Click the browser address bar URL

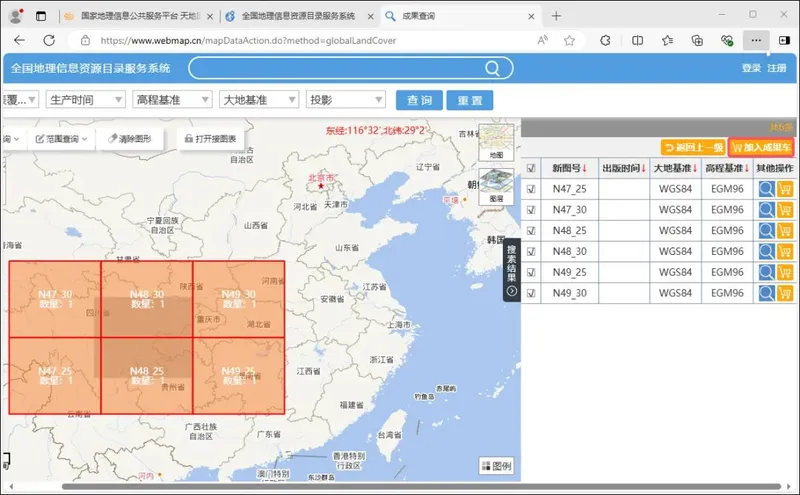[248, 41]
